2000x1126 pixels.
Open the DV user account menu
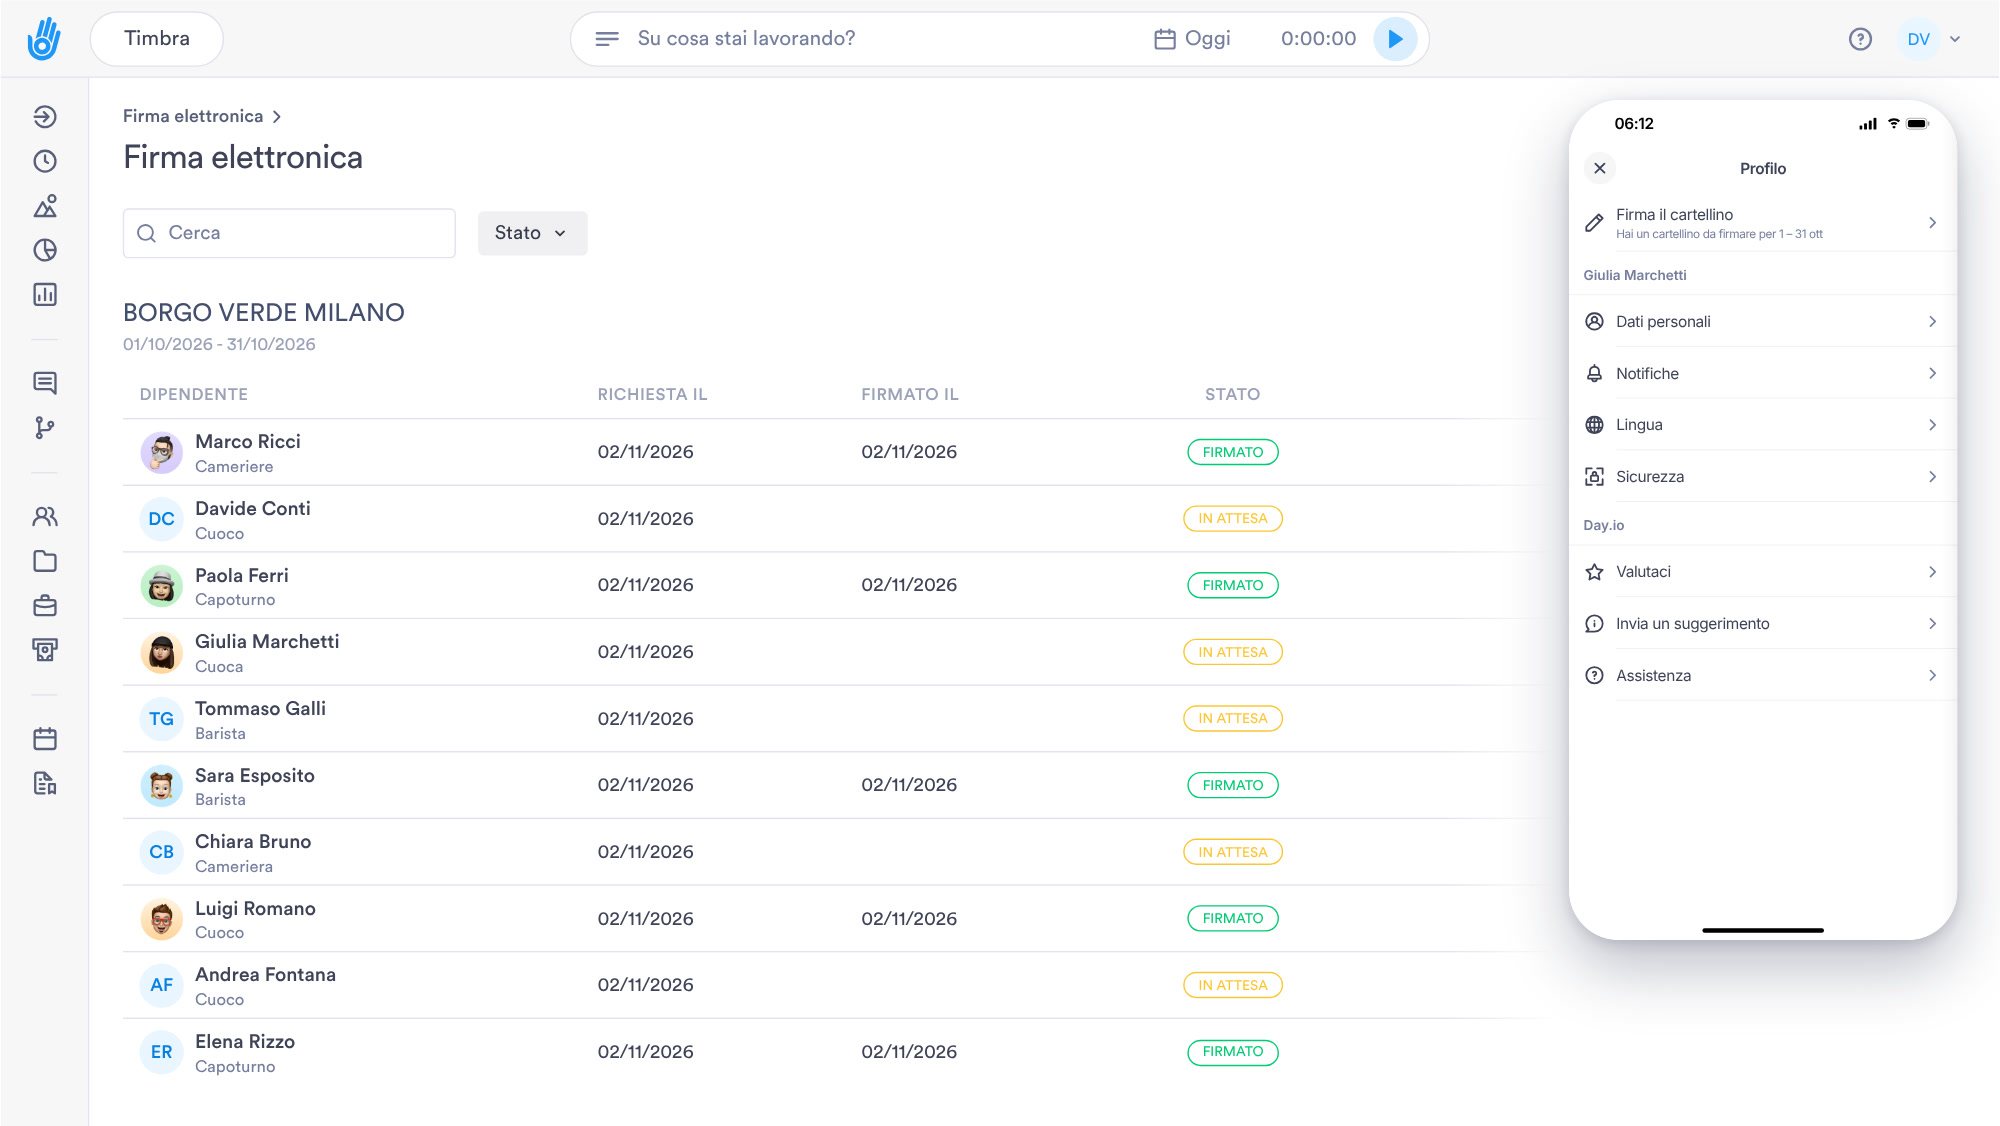click(x=1931, y=39)
